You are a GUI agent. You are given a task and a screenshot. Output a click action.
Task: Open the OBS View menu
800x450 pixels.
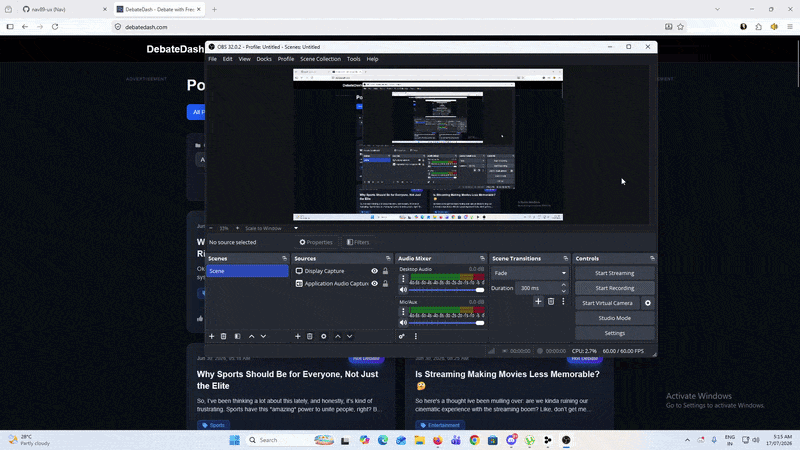244,59
